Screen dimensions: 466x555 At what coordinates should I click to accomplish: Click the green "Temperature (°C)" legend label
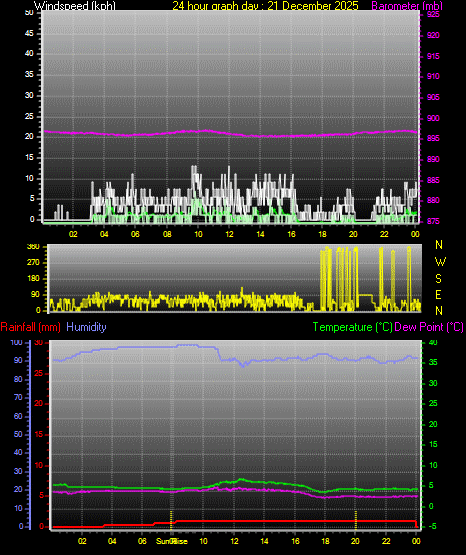click(352, 327)
